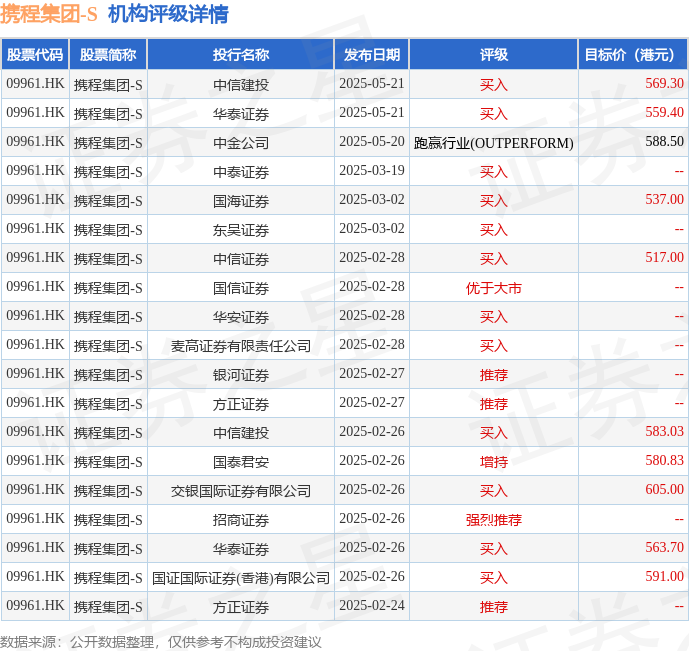
Task: Click the date 2025-03-19
Action: point(372,170)
